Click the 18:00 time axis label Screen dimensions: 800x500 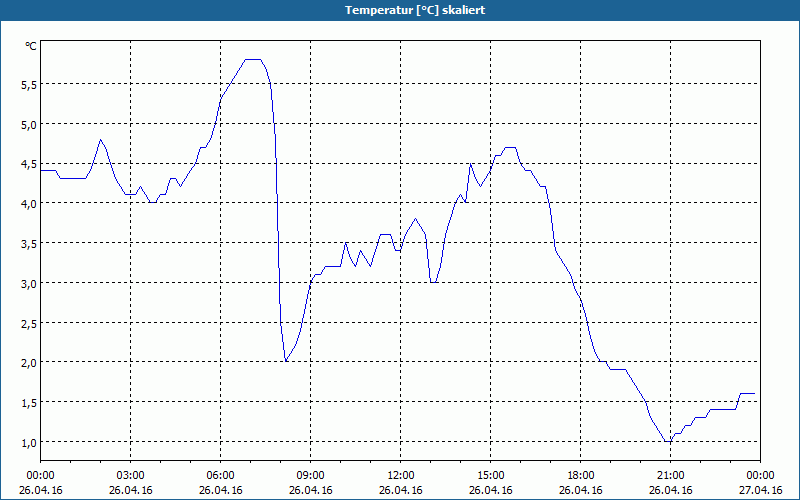tap(581, 476)
